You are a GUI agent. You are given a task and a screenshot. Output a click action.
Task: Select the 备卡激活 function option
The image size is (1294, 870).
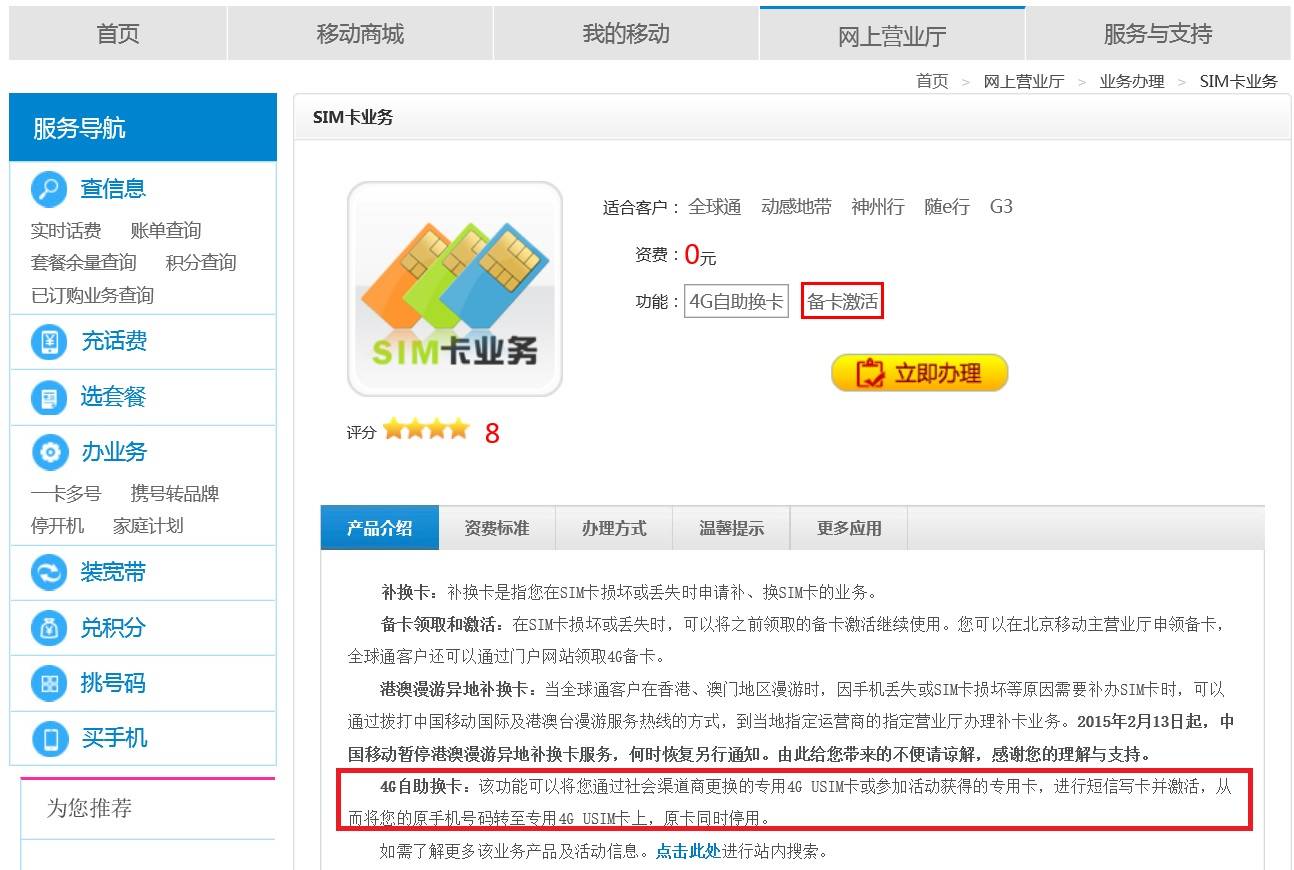tap(843, 301)
